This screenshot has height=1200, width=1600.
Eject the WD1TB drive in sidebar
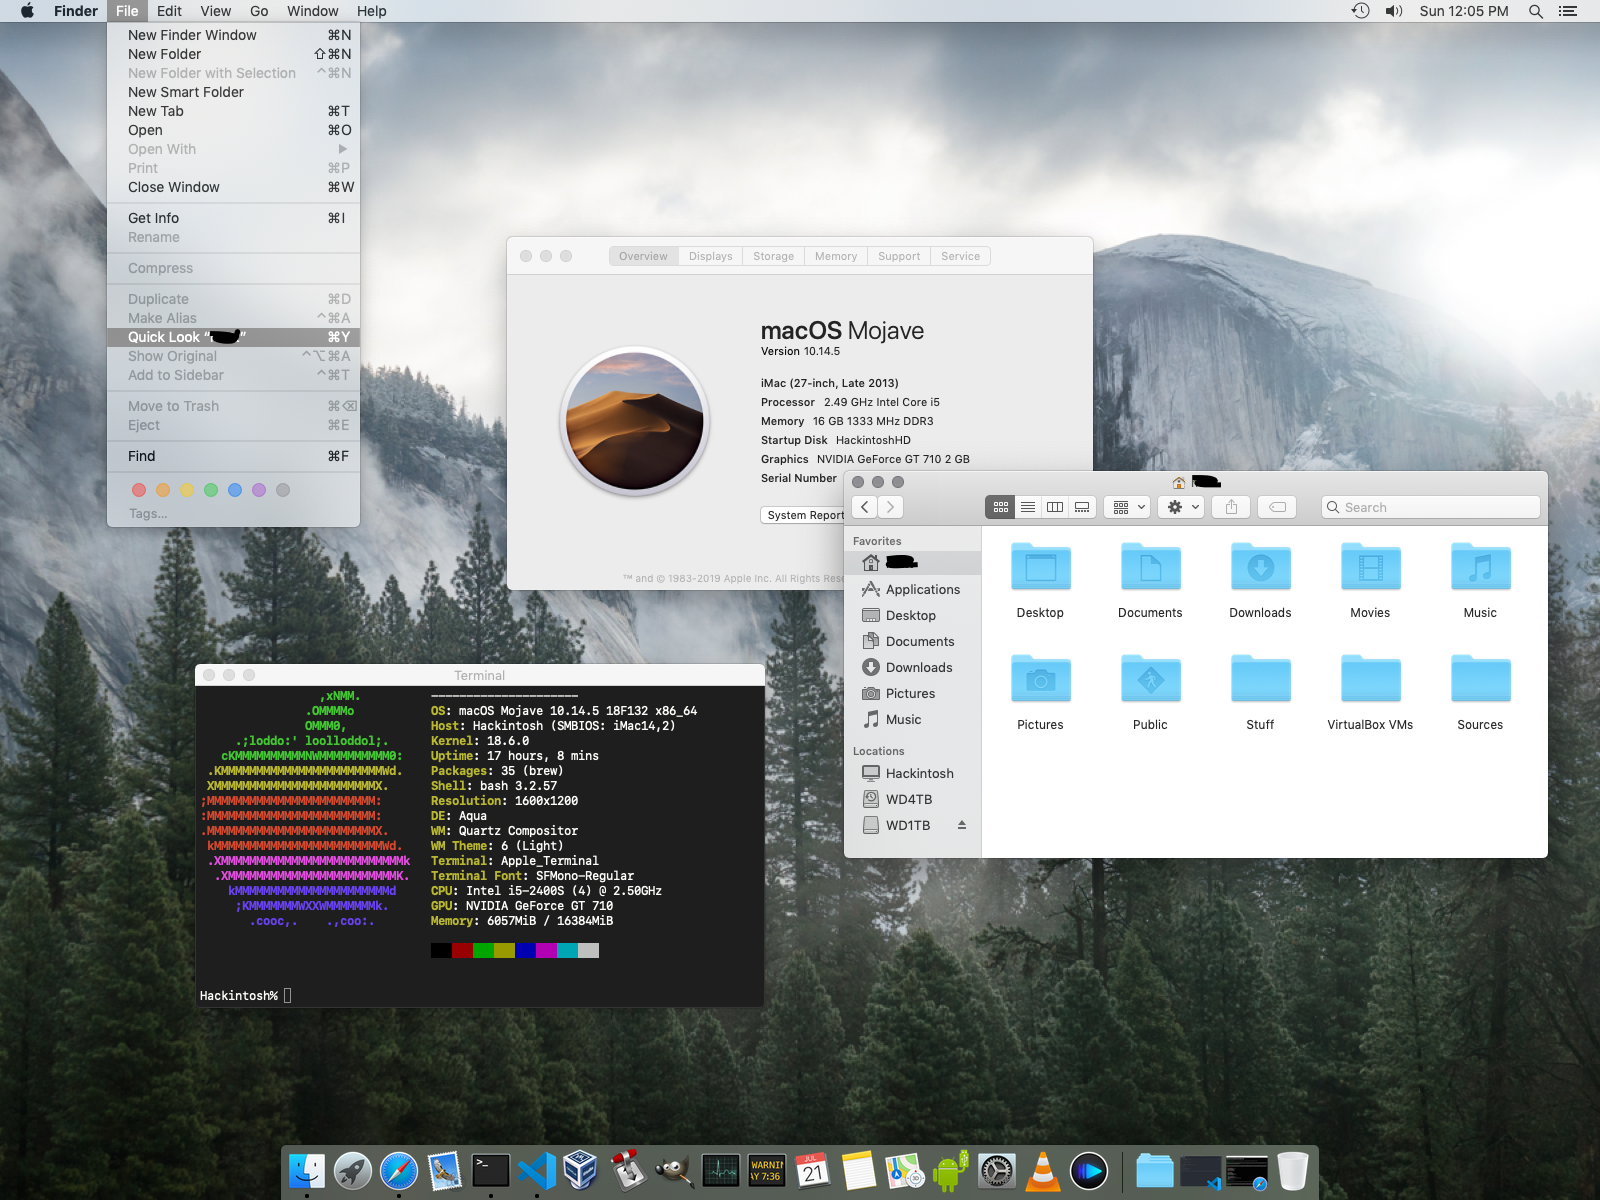tap(962, 825)
